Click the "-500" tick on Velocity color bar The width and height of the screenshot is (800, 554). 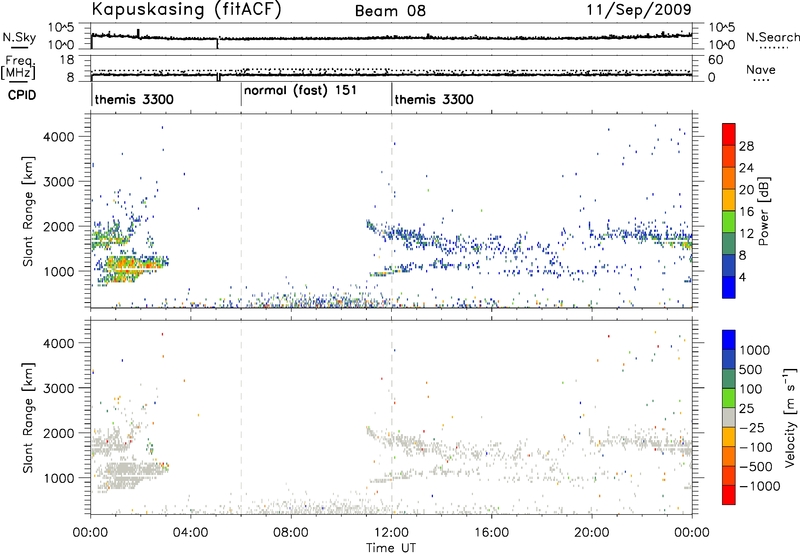(x=756, y=466)
